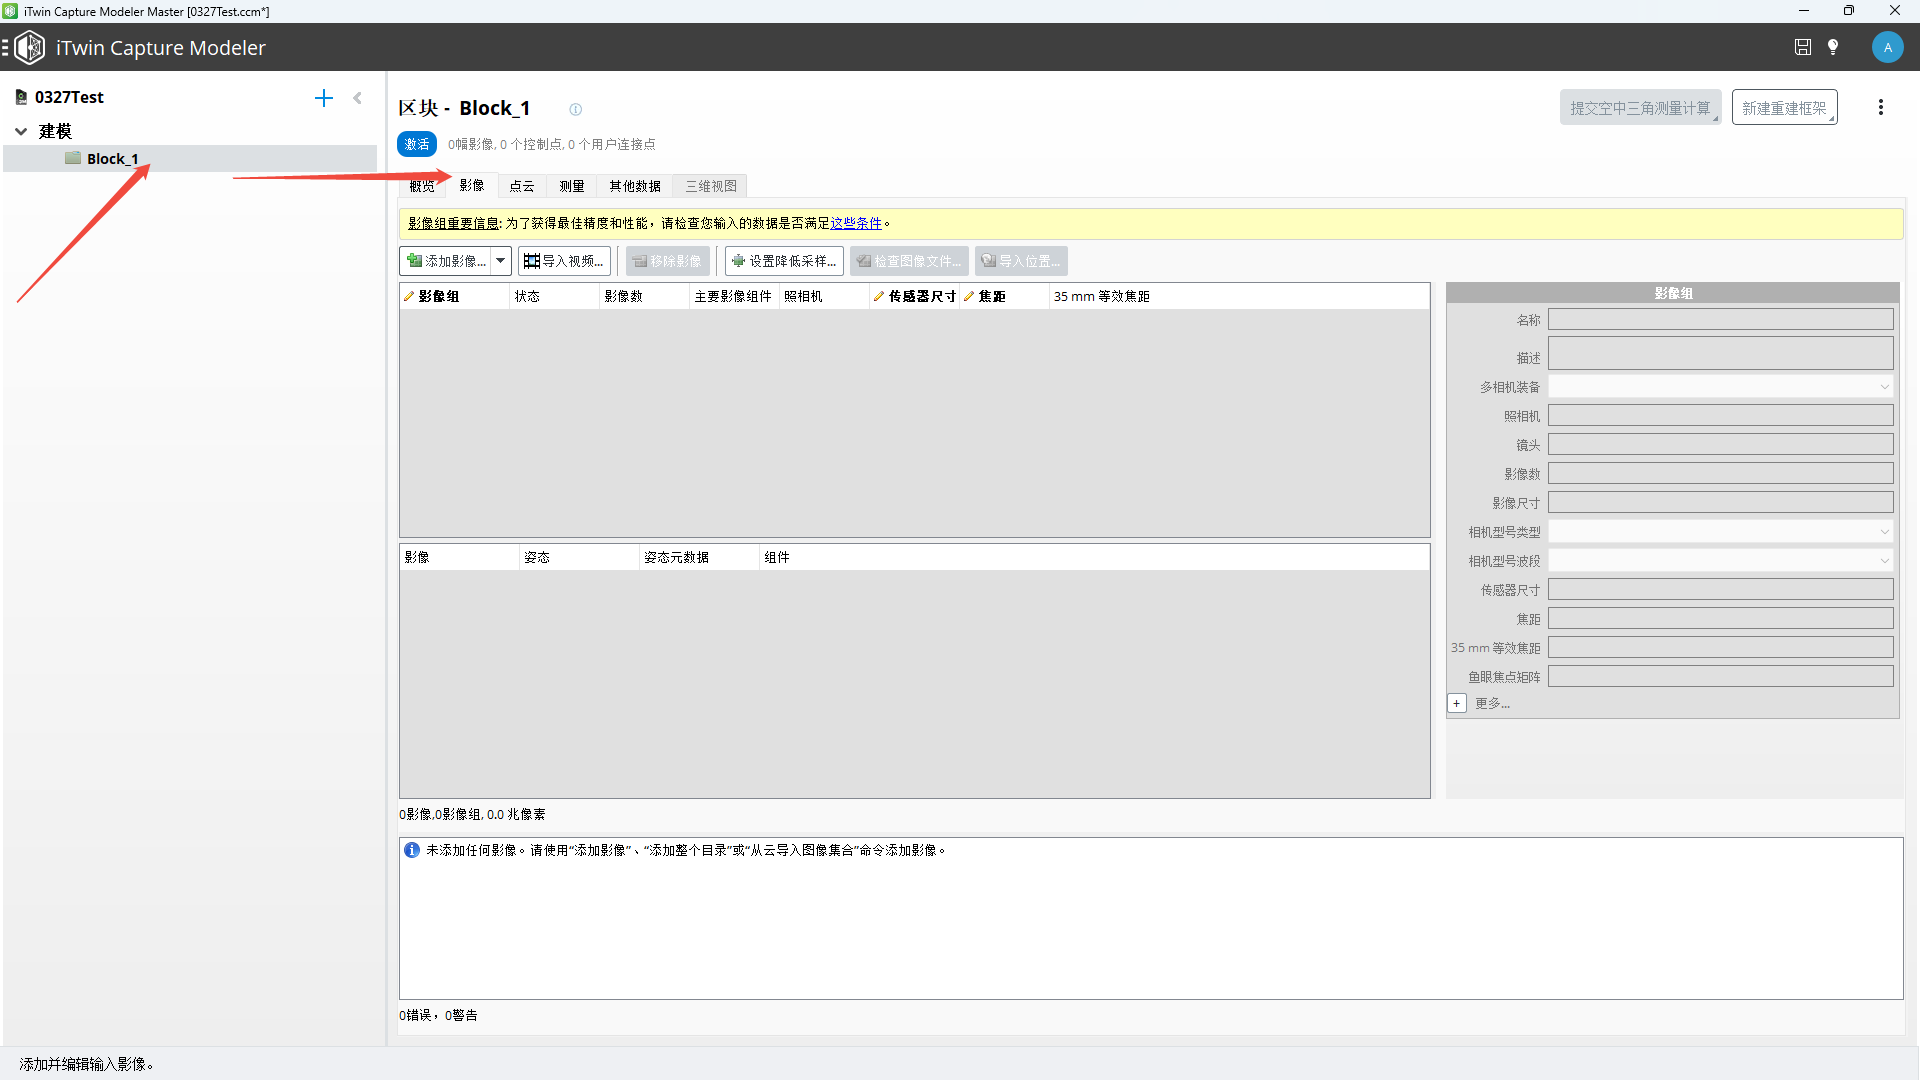Switch to the 点云 tab
The height and width of the screenshot is (1080, 1920).
(522, 186)
